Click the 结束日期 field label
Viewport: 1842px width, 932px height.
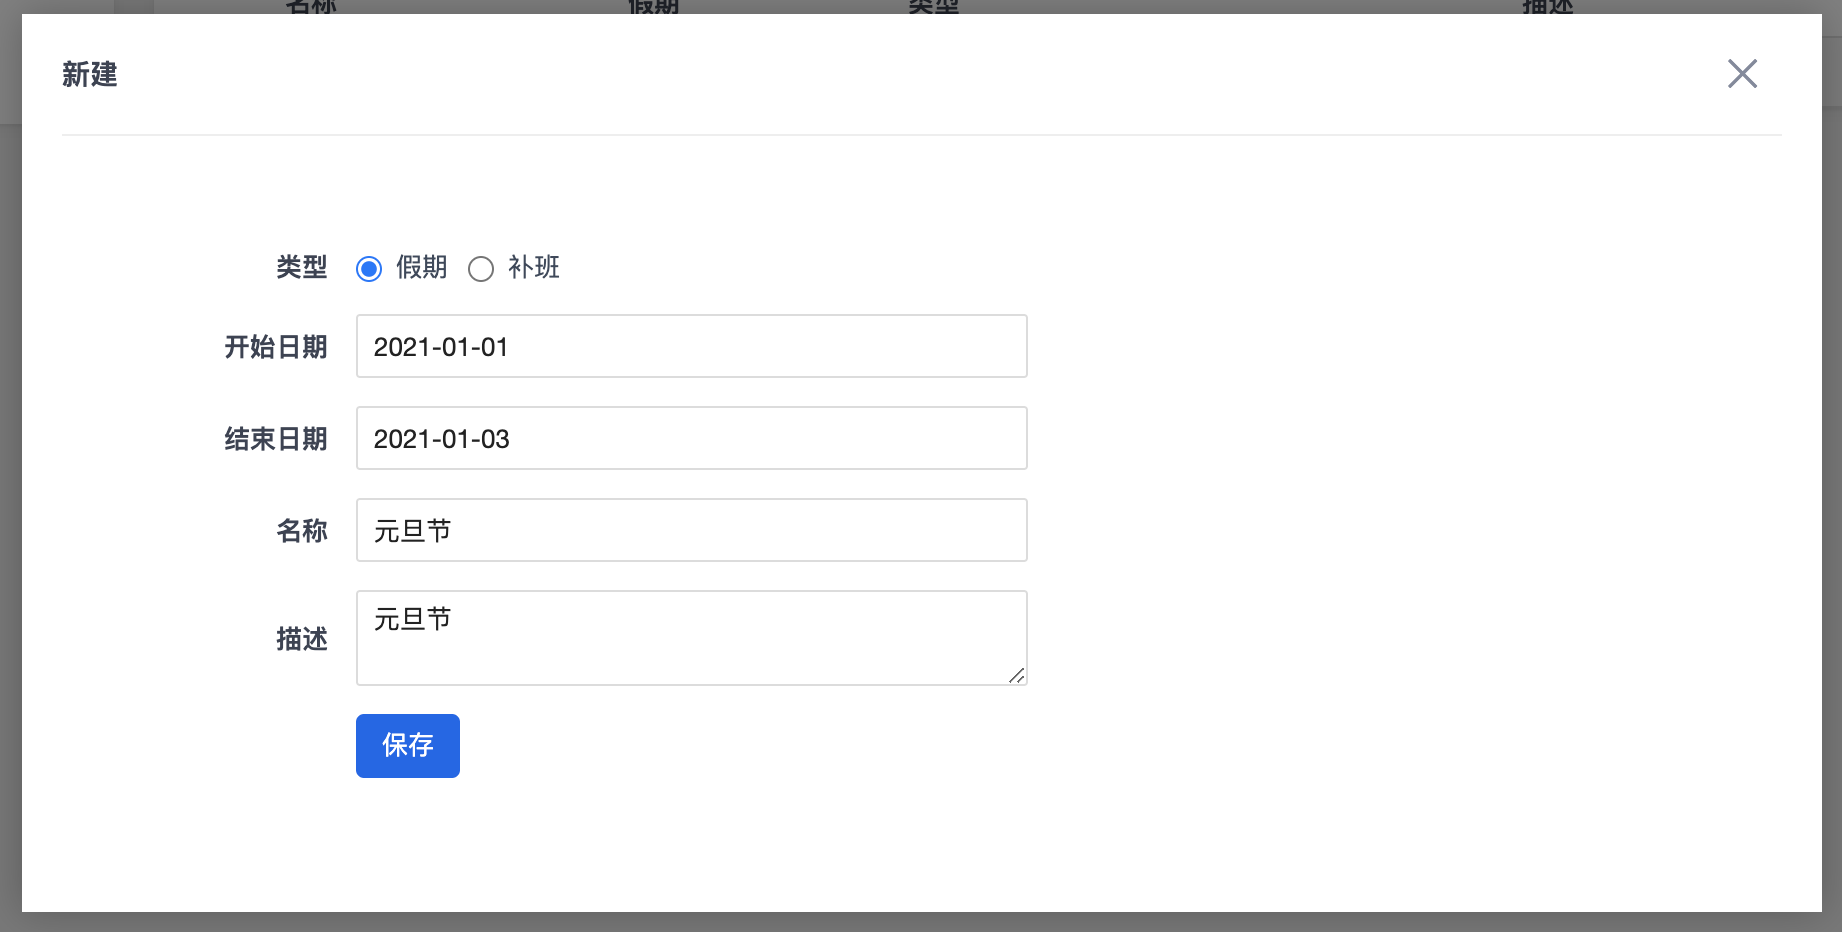coord(275,439)
